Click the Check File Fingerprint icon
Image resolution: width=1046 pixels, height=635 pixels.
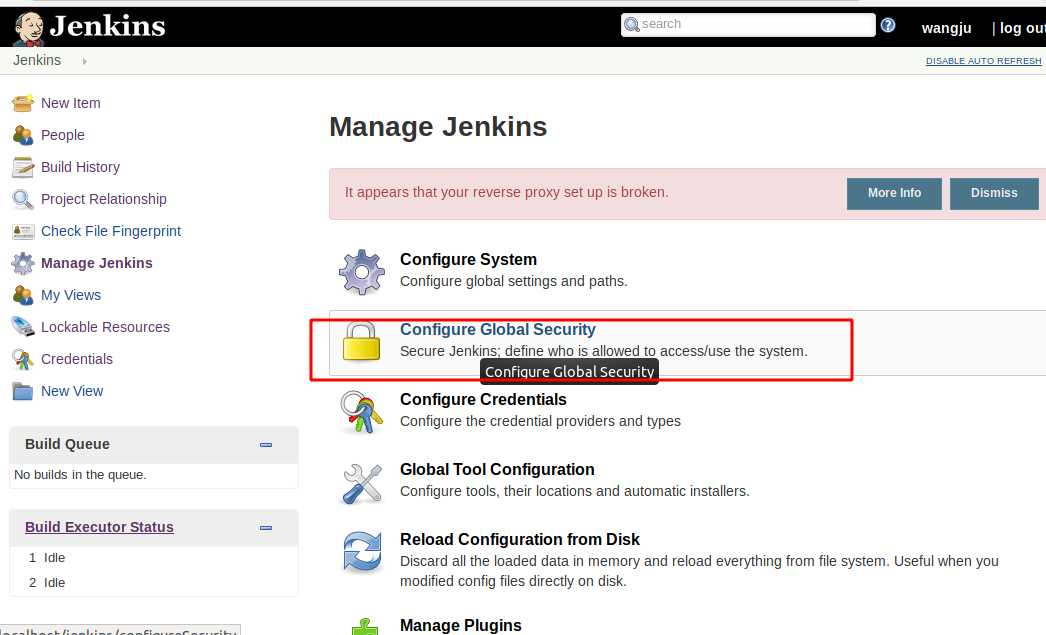point(23,231)
